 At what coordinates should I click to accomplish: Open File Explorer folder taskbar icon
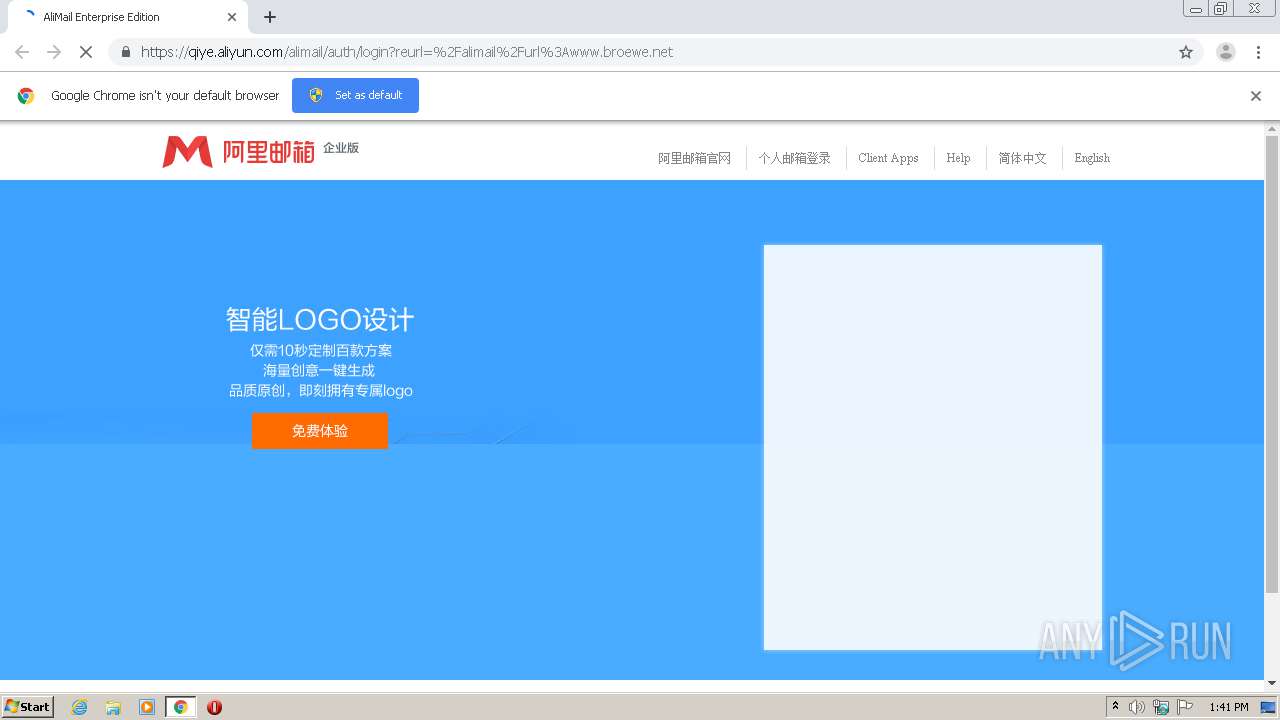(x=113, y=707)
